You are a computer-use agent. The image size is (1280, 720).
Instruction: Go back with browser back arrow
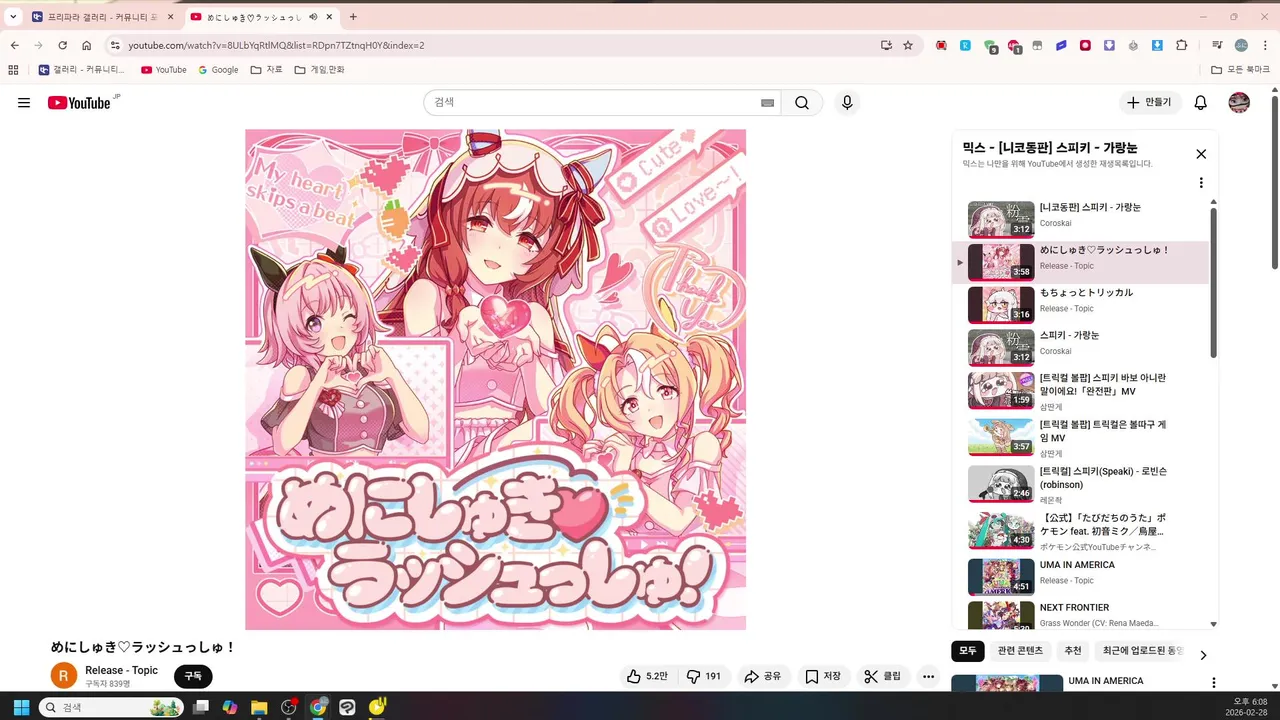(14, 45)
